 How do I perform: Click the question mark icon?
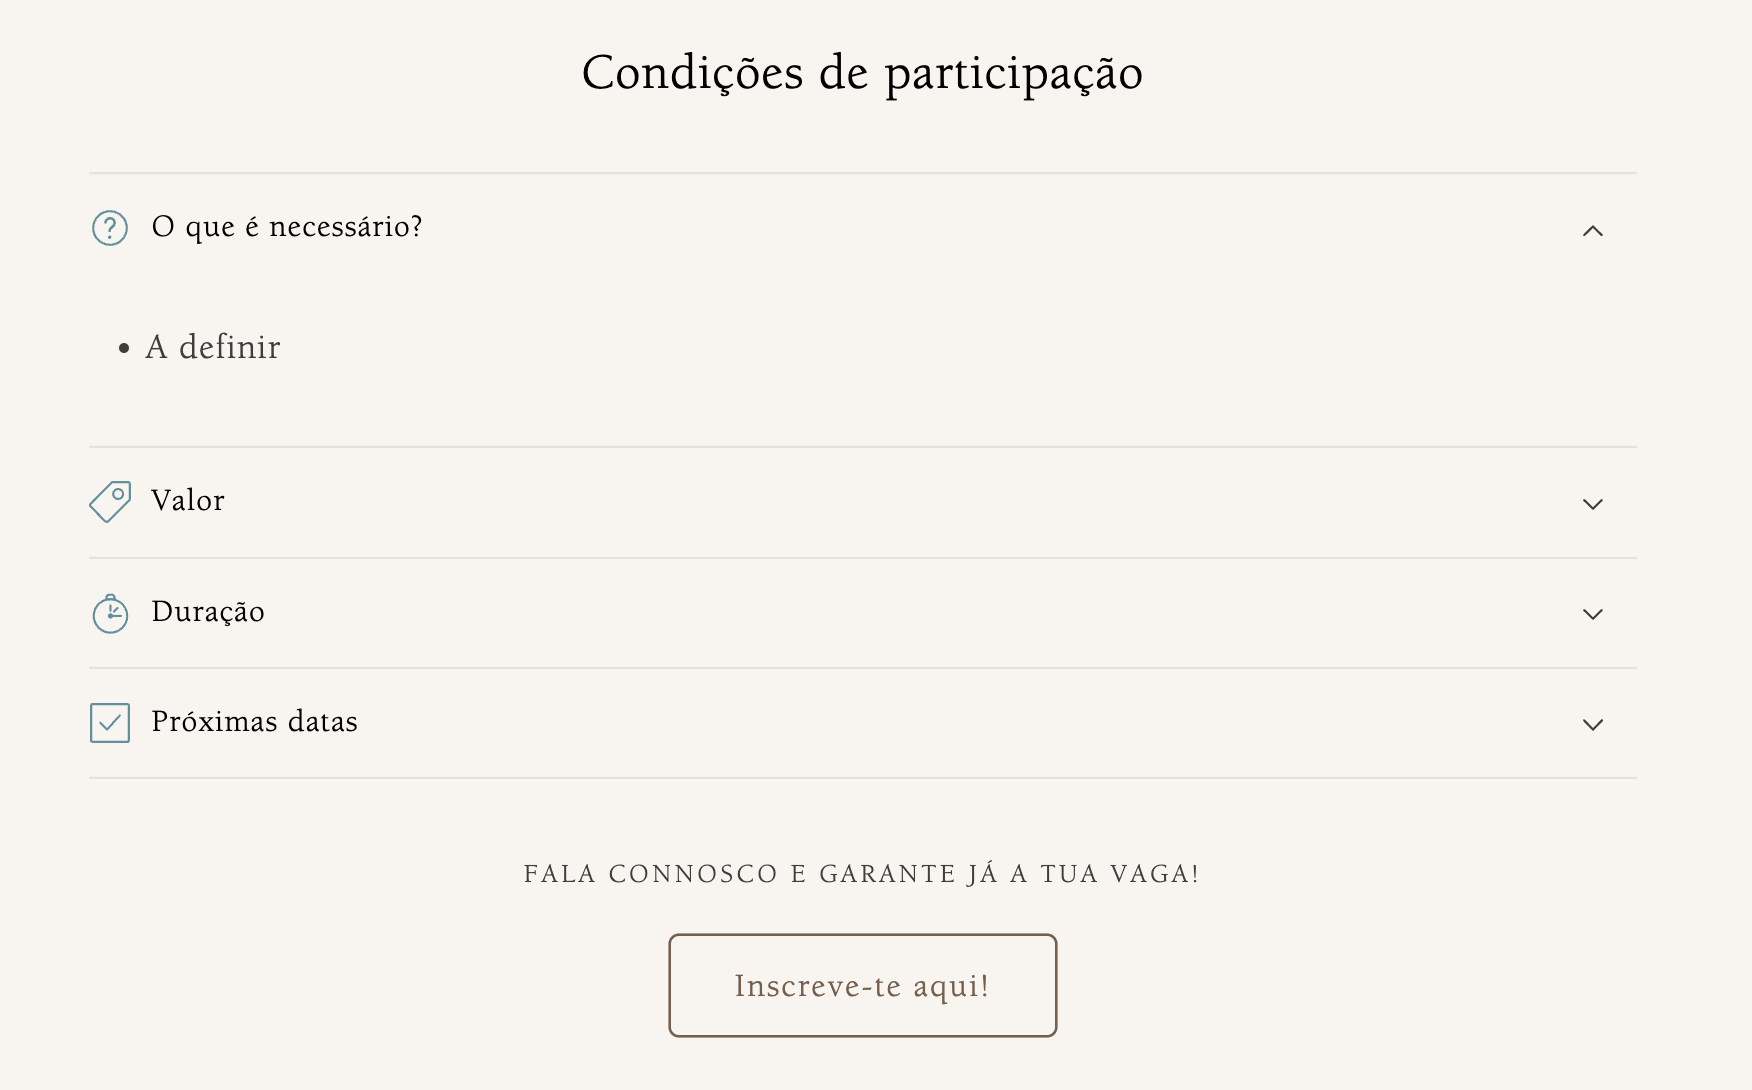point(110,228)
